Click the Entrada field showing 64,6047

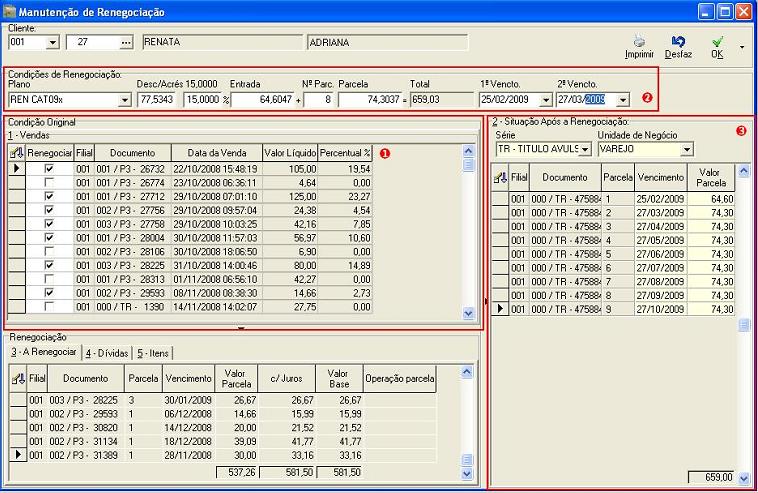coord(262,100)
